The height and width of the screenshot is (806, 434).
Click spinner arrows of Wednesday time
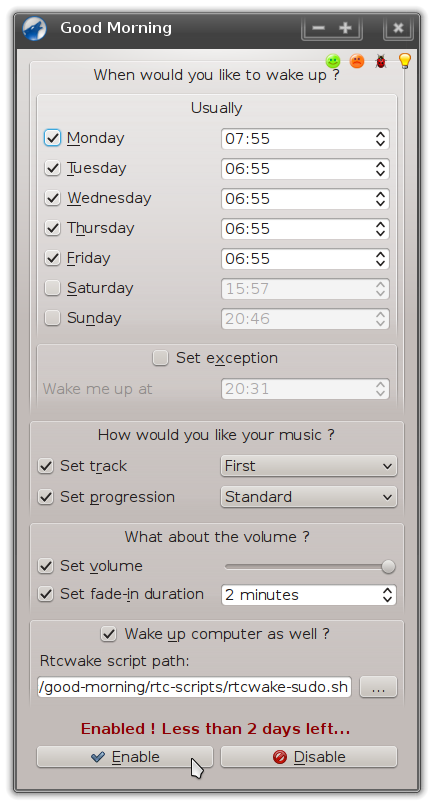click(381, 199)
